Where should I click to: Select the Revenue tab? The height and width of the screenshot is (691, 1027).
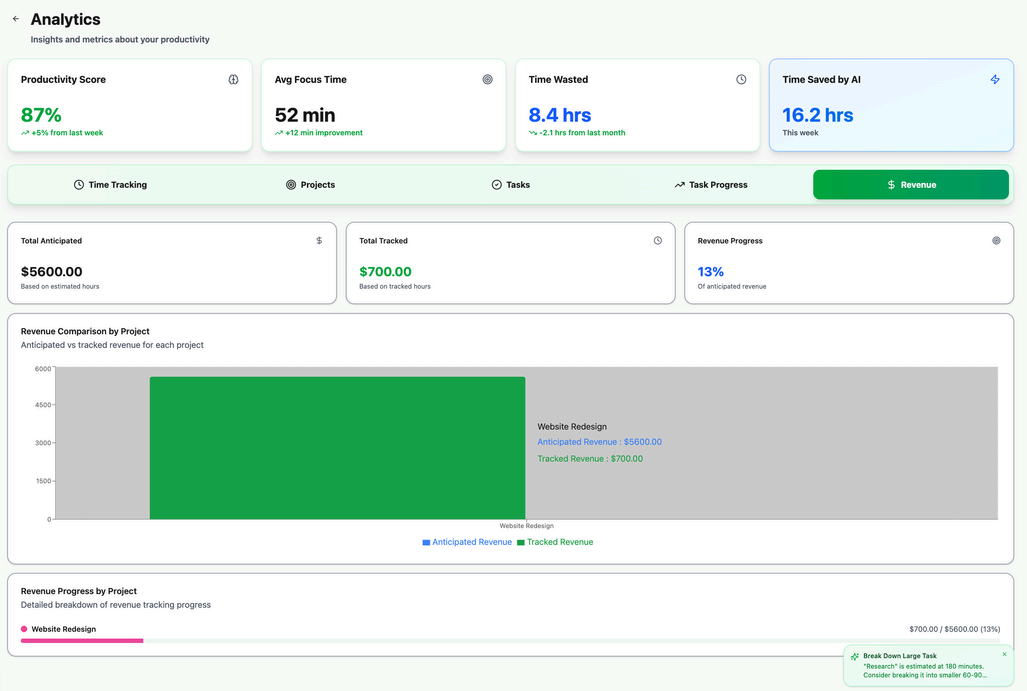coord(911,185)
